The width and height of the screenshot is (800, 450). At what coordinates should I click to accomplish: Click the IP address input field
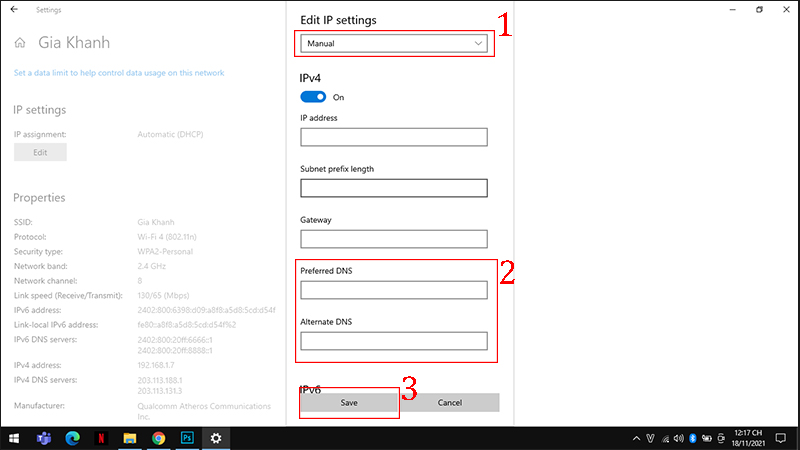pyautogui.click(x=393, y=137)
